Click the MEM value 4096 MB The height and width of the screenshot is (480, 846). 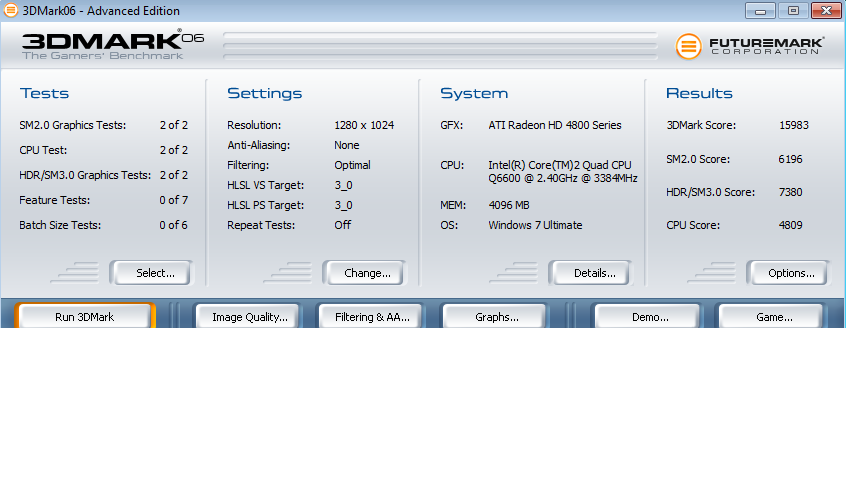(x=509, y=205)
